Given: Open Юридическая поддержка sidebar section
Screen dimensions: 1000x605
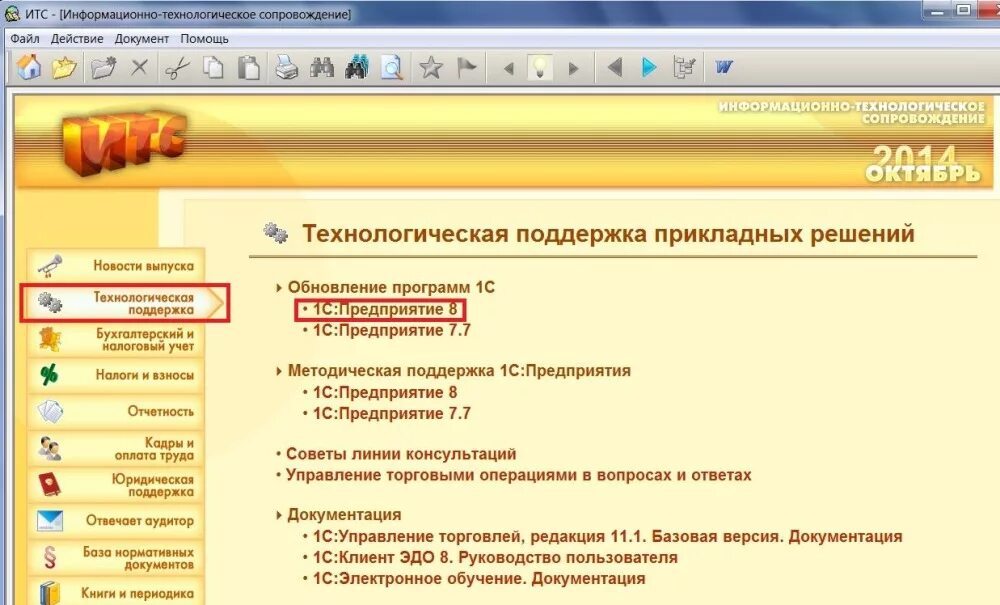Looking at the screenshot, I should [x=116, y=485].
